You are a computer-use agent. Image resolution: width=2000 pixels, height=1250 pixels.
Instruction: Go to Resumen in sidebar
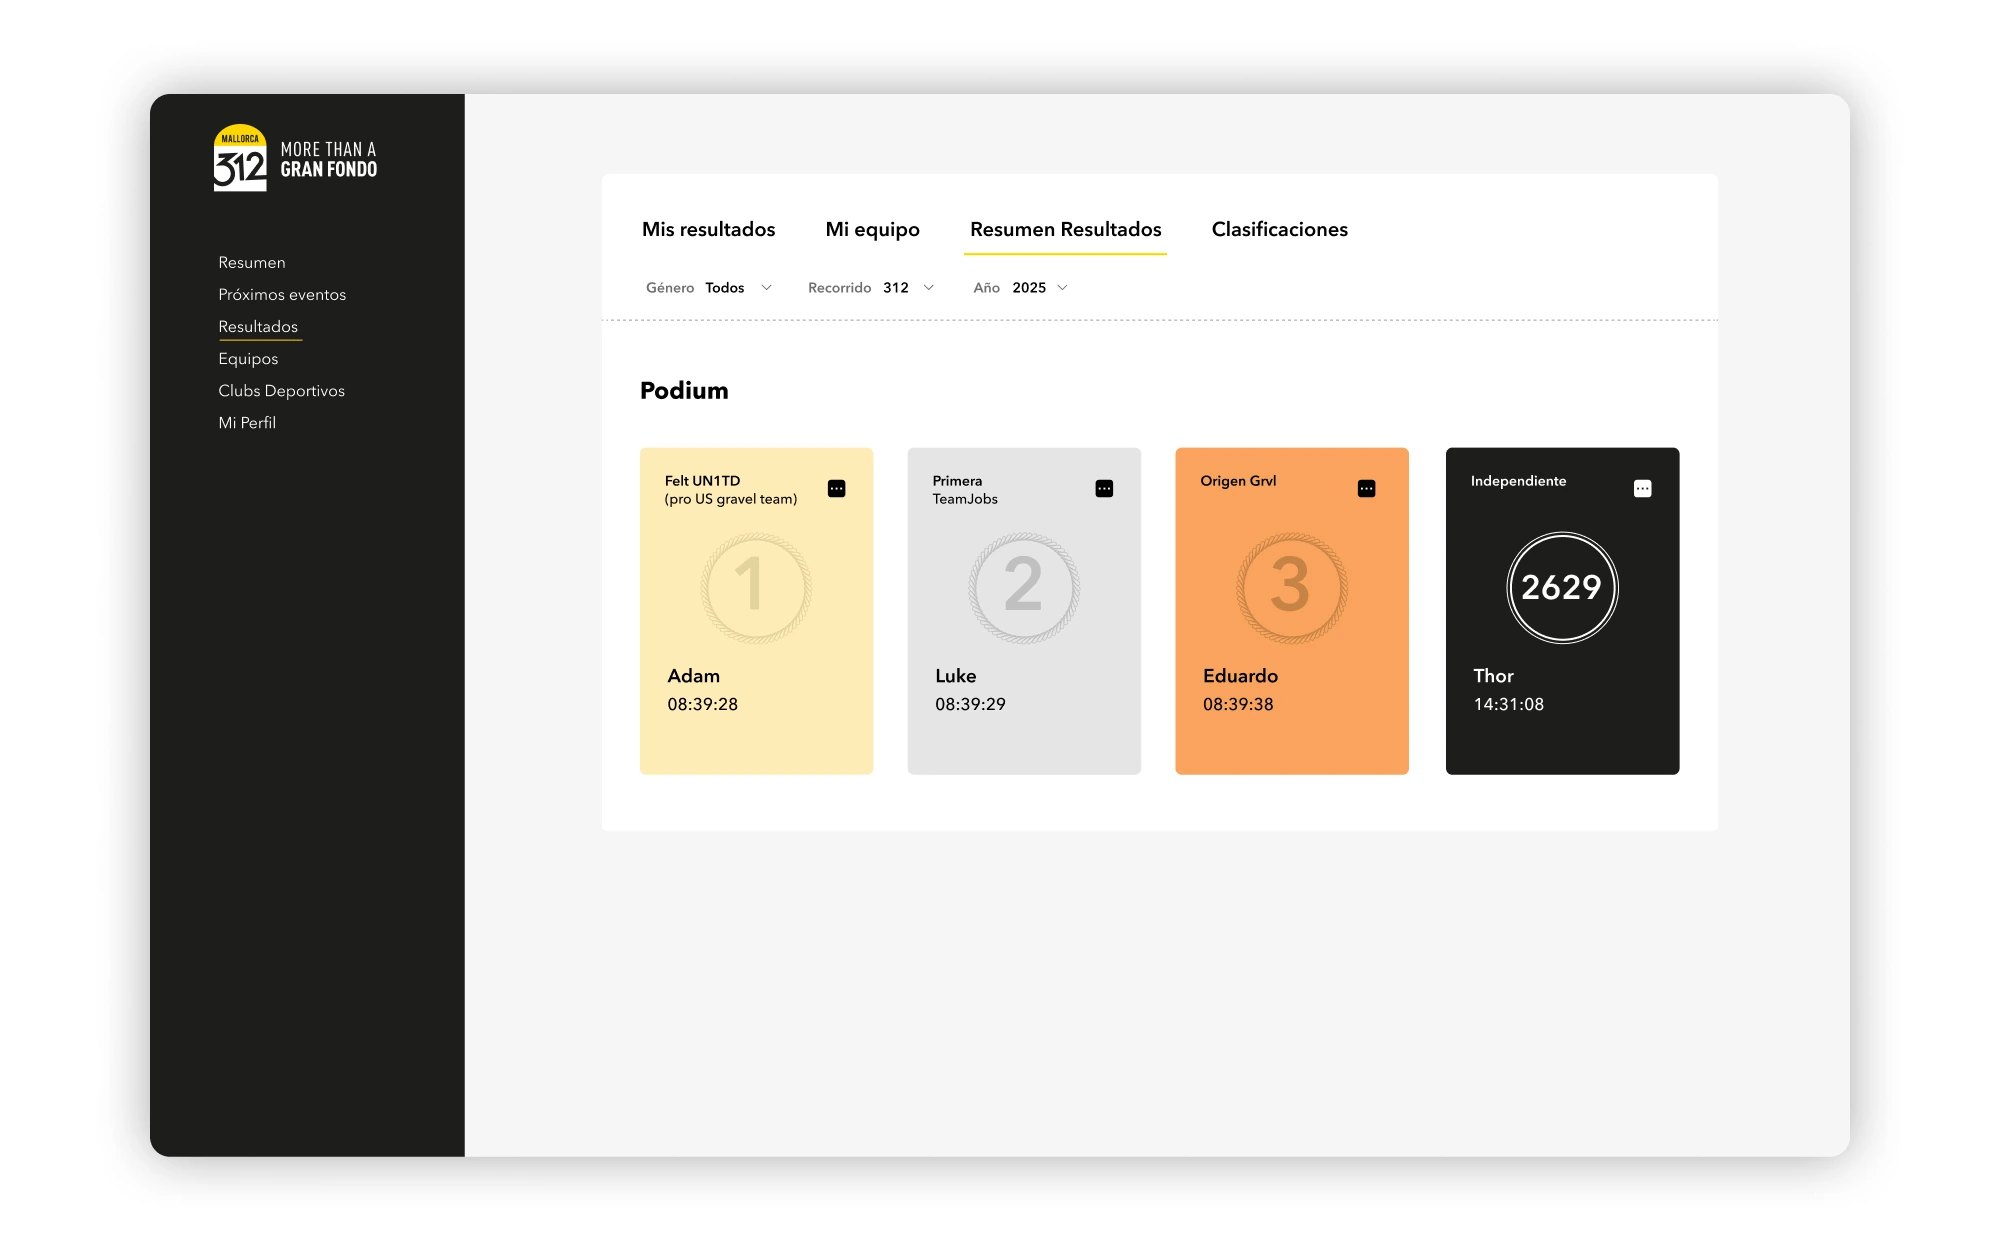click(252, 263)
